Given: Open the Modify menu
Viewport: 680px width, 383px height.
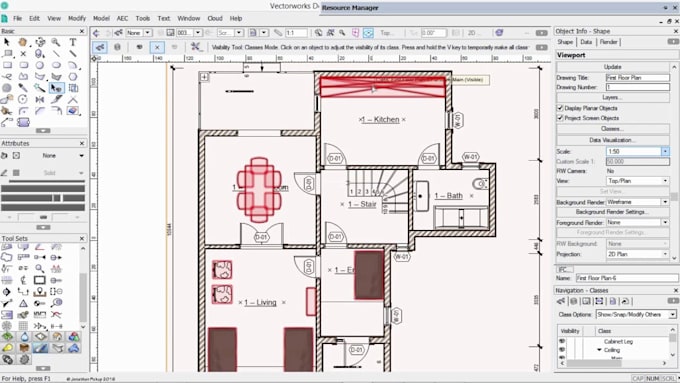Looking at the screenshot, I should tap(77, 18).
